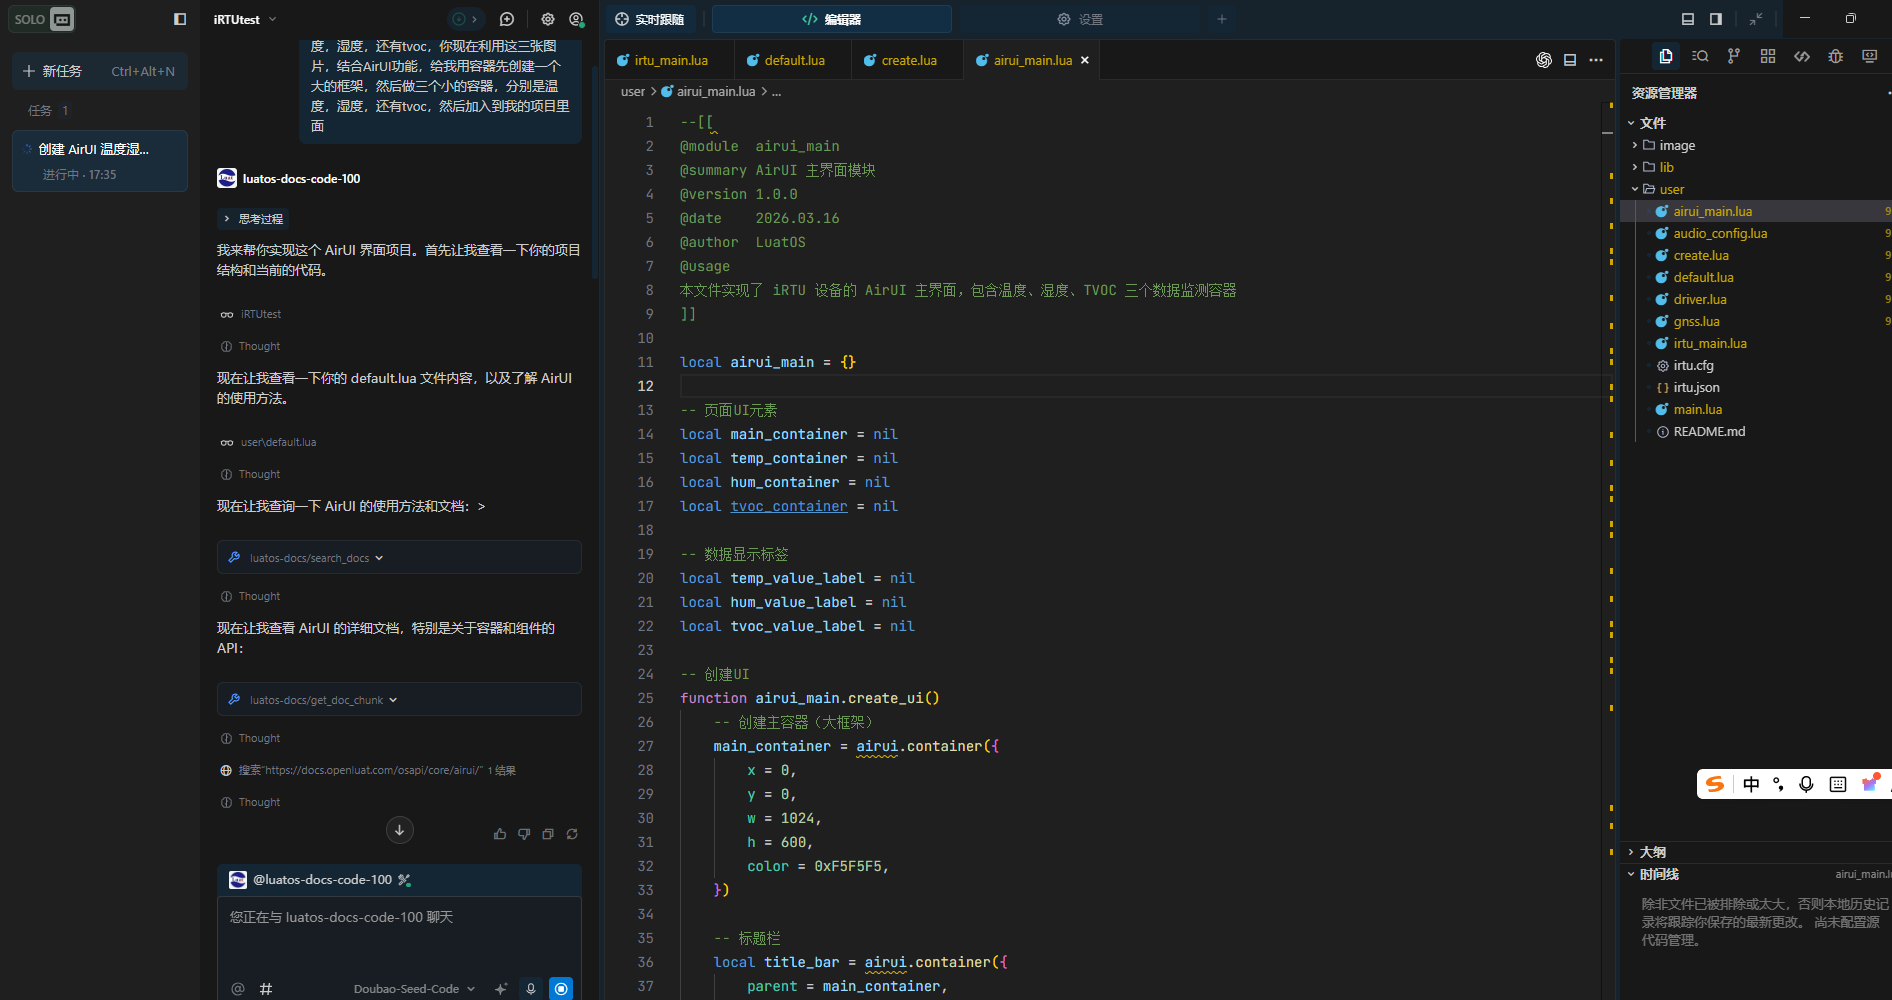
Task: Open the code link panel icon
Action: pyautogui.click(x=1802, y=56)
